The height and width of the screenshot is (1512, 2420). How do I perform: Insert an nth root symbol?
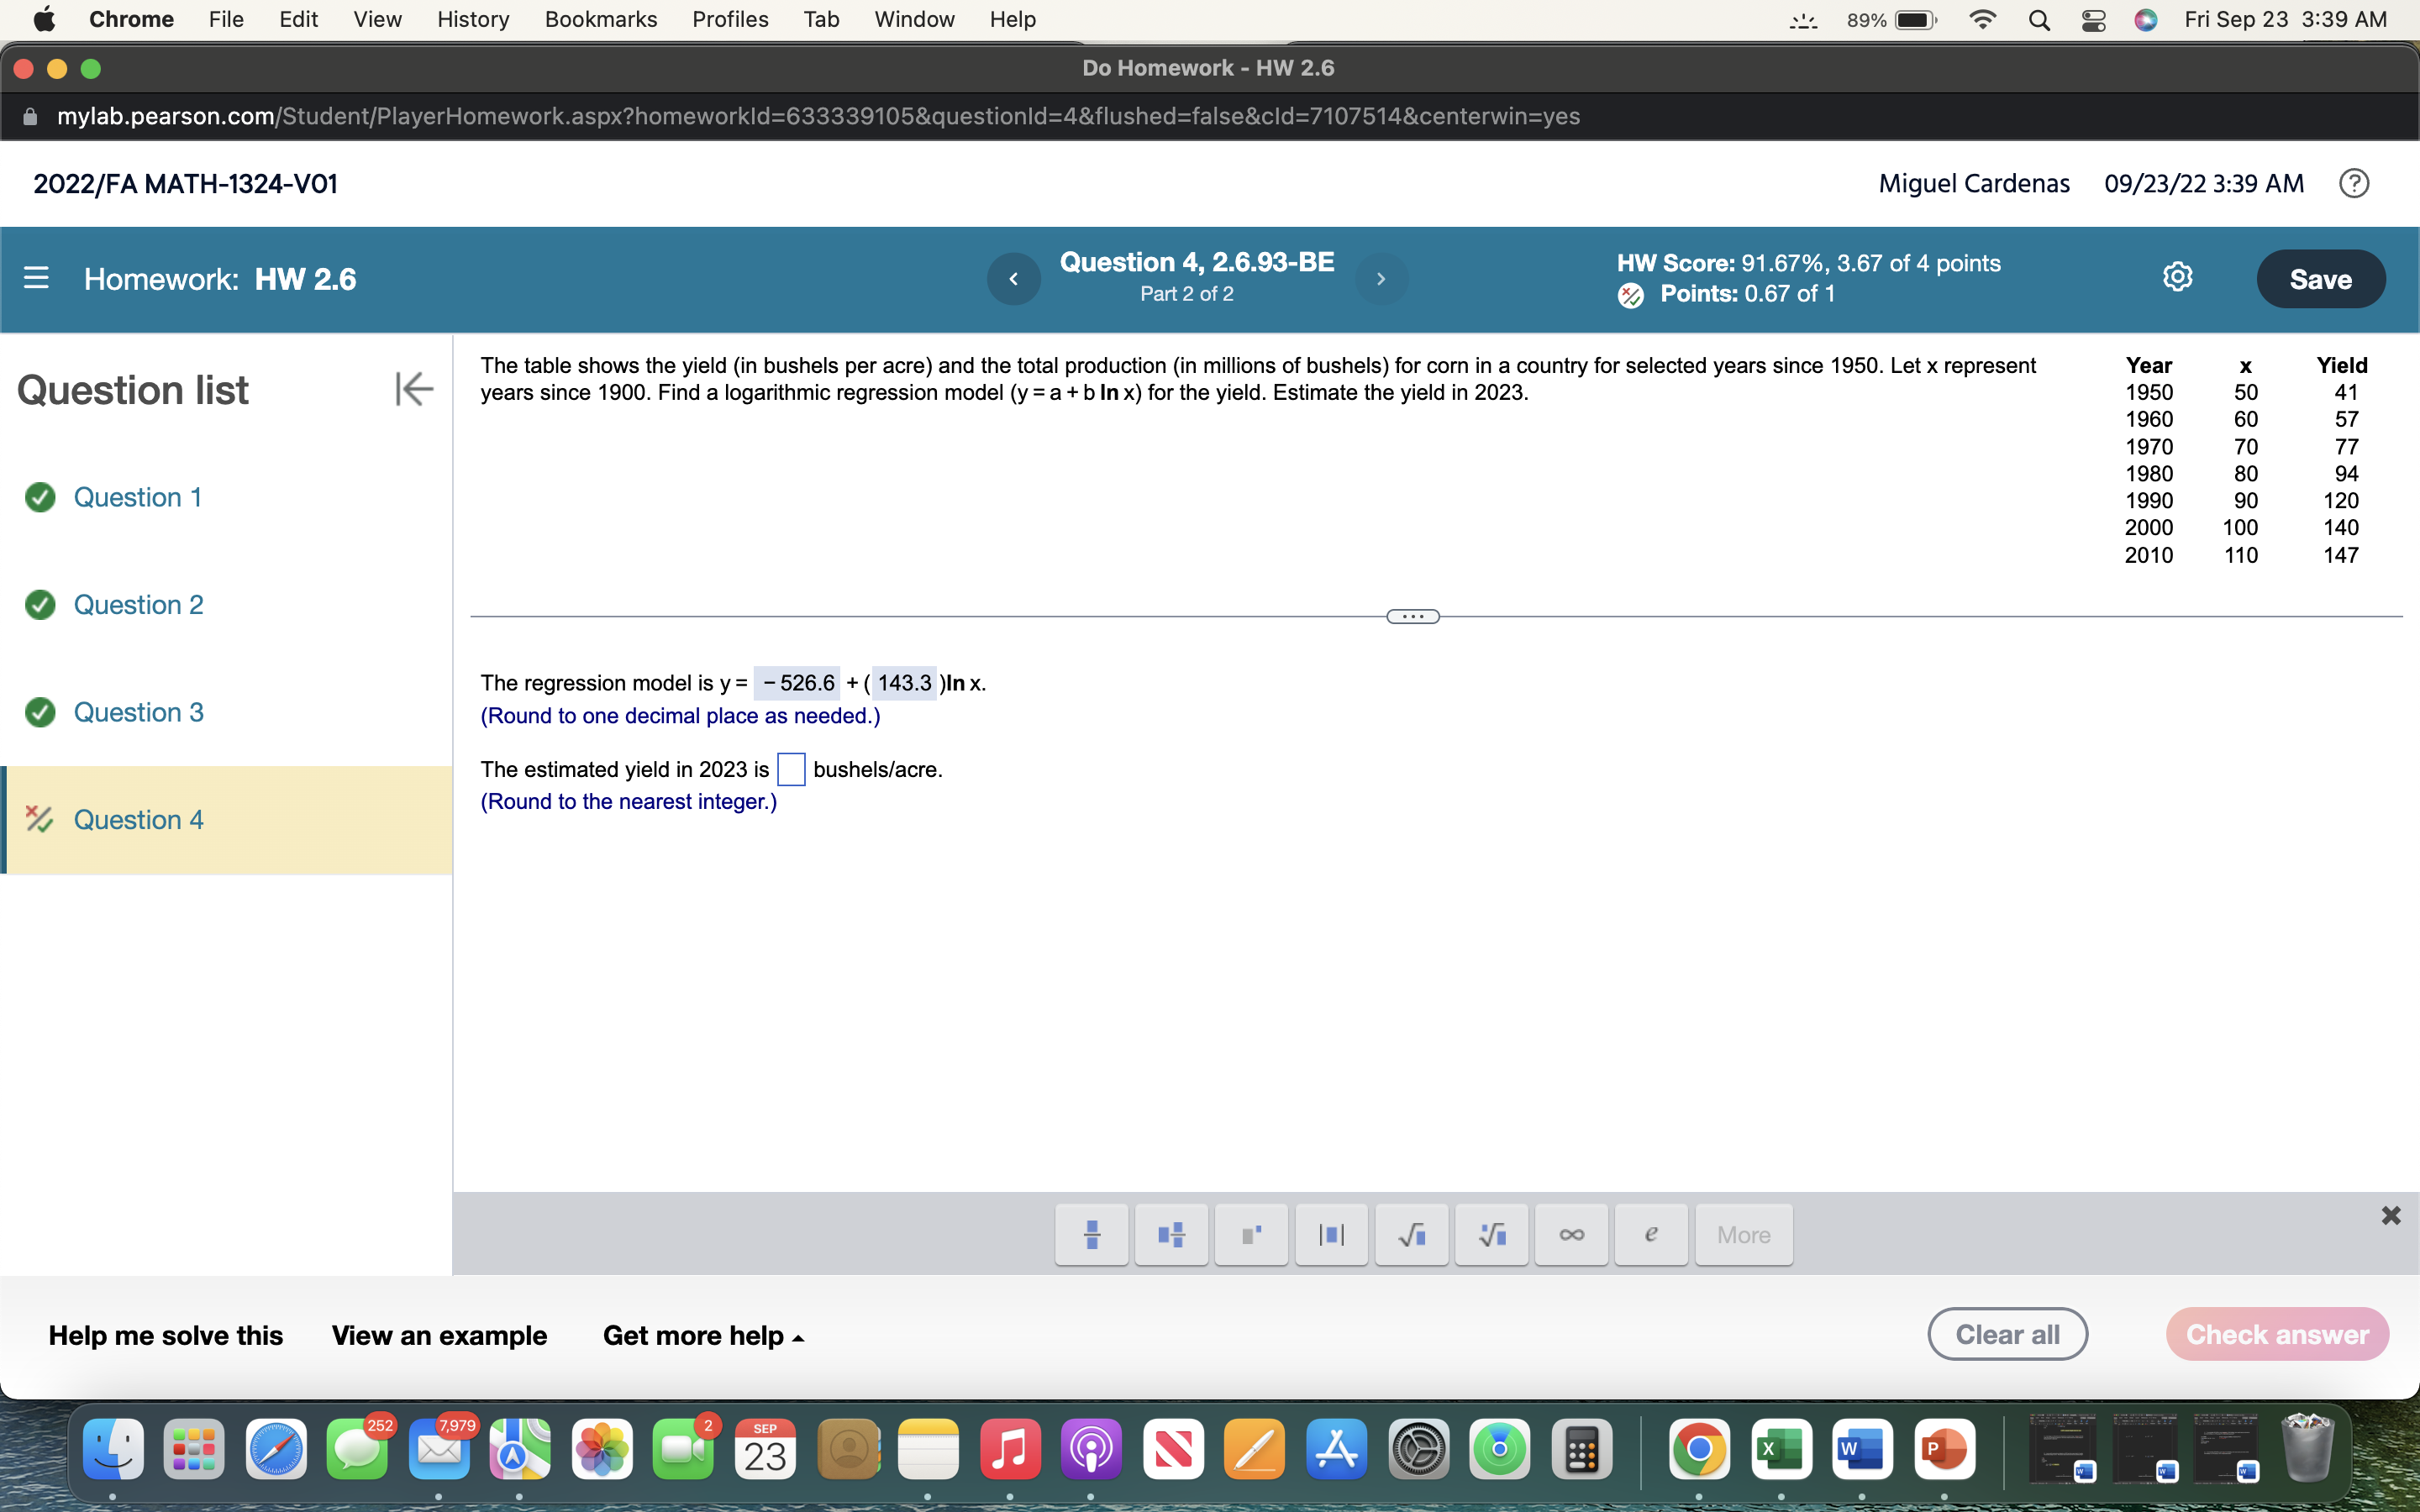(x=1491, y=1234)
